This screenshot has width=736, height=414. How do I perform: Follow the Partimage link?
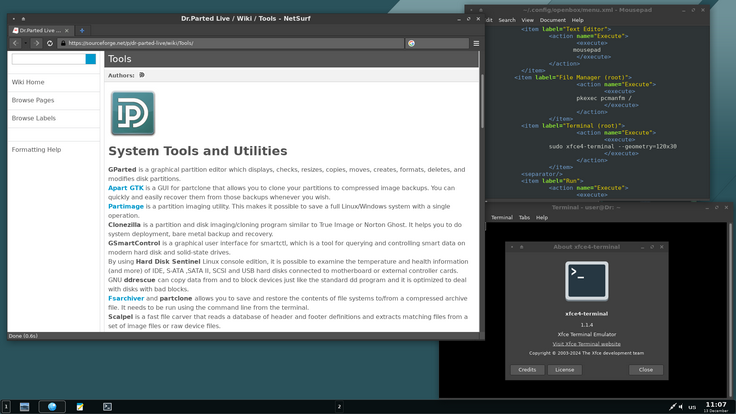pos(126,207)
